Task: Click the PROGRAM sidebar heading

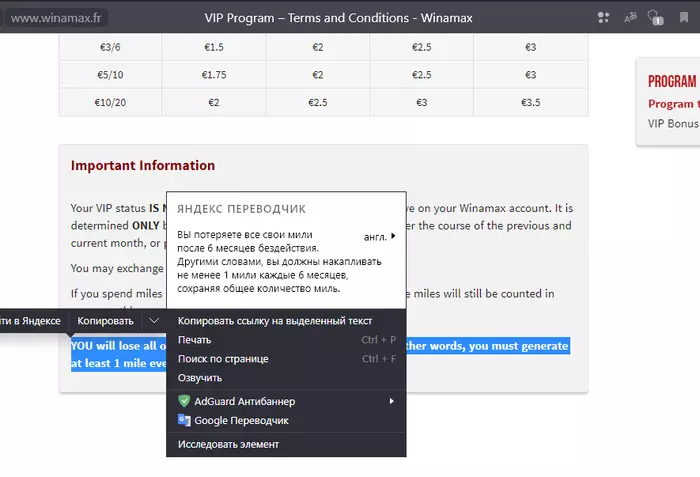Action: 674,81
